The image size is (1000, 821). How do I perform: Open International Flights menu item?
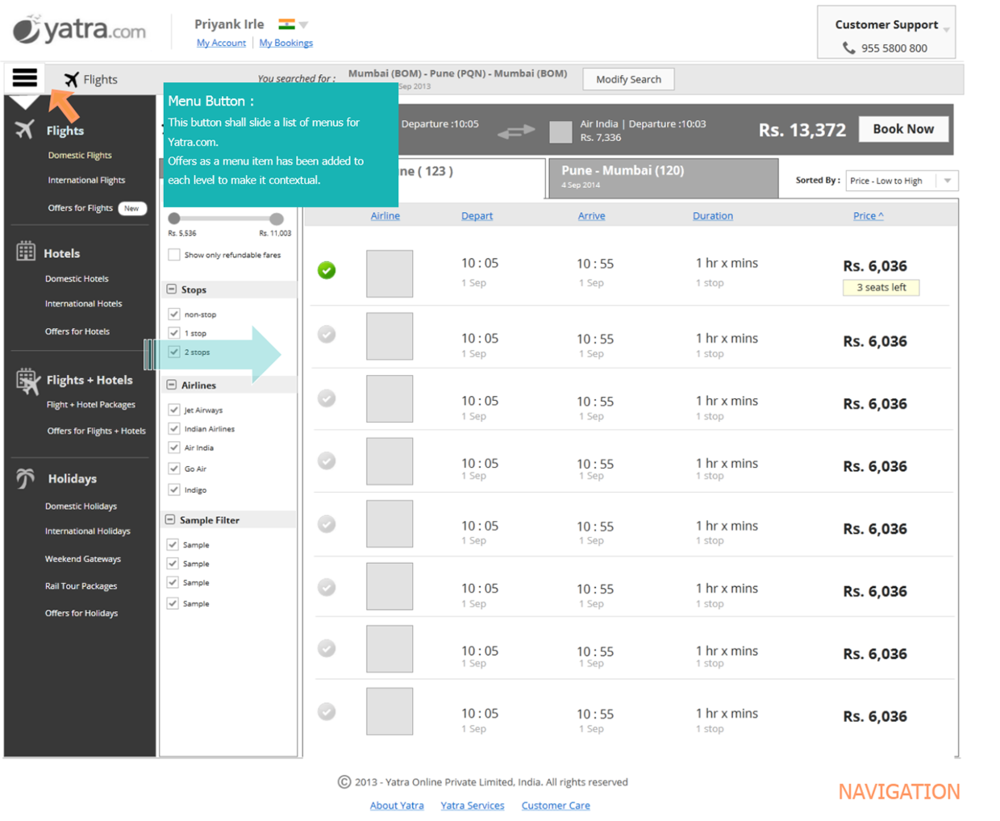pyautogui.click(x=86, y=180)
